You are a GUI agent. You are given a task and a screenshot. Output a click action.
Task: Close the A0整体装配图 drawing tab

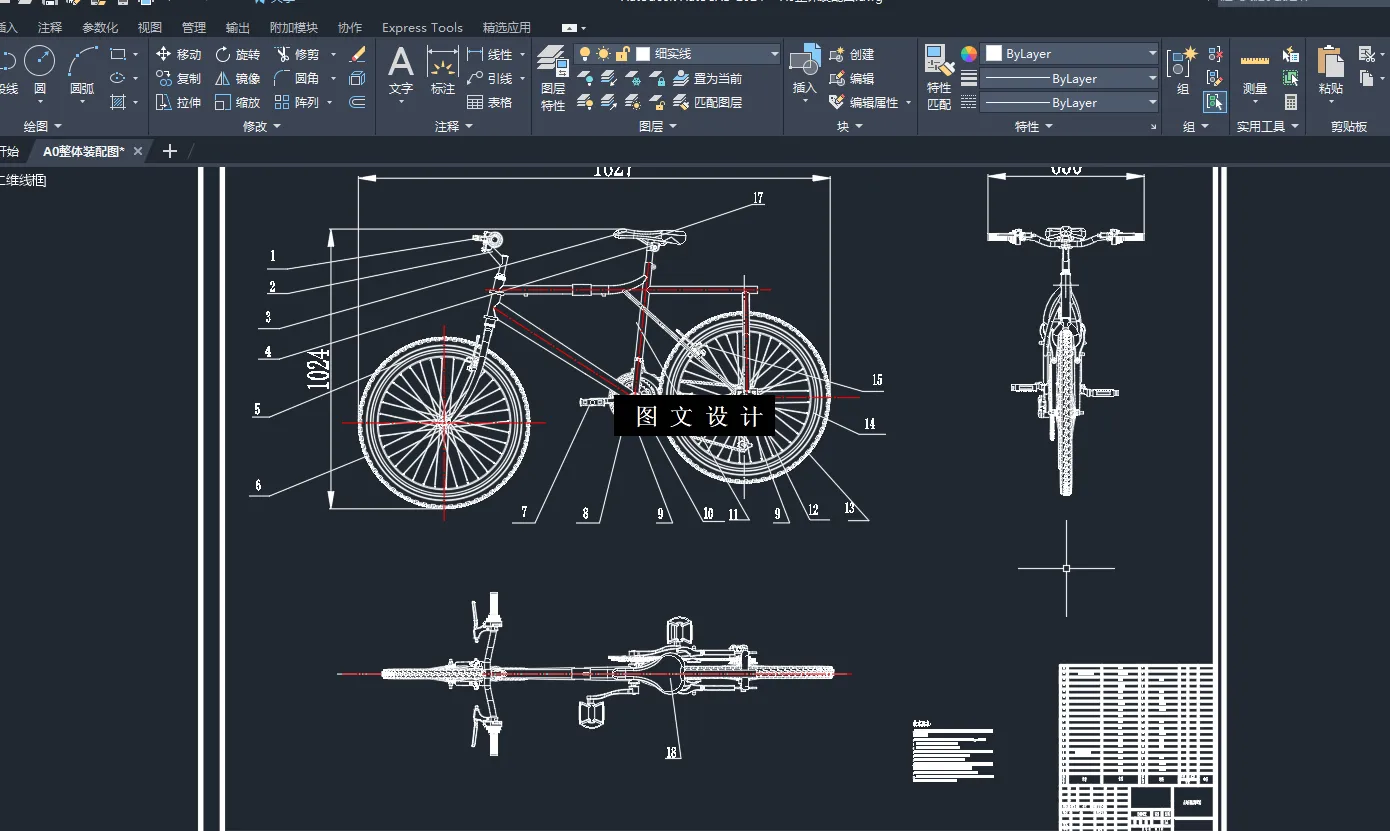tap(138, 151)
